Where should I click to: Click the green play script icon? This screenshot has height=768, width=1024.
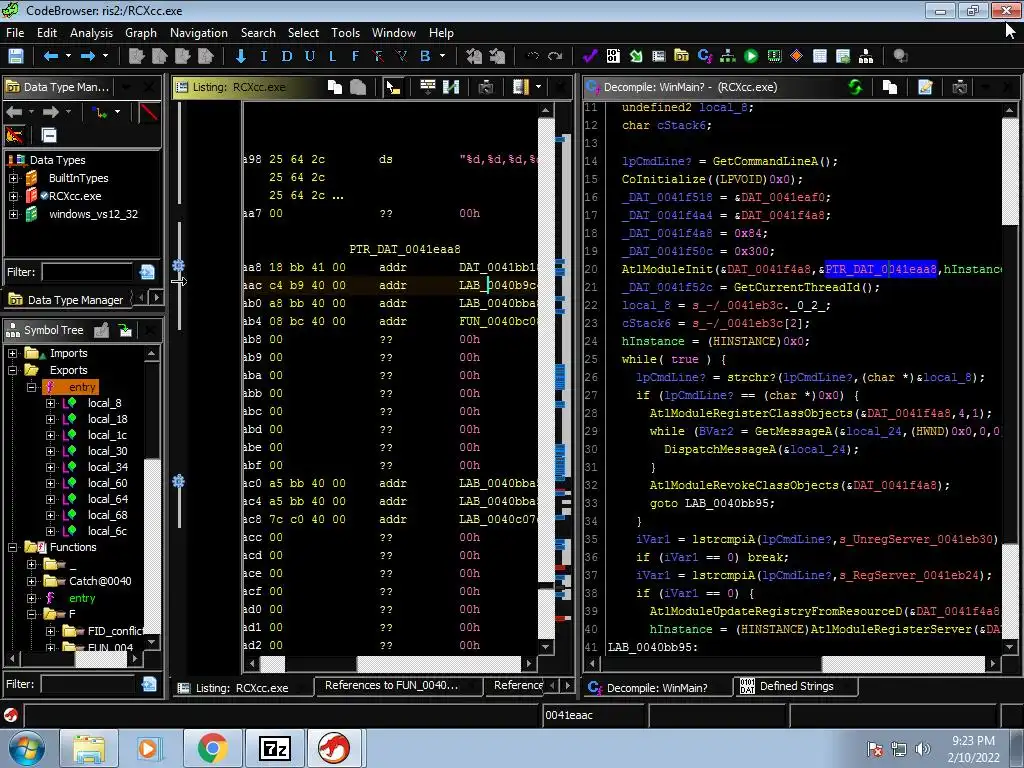point(751,56)
